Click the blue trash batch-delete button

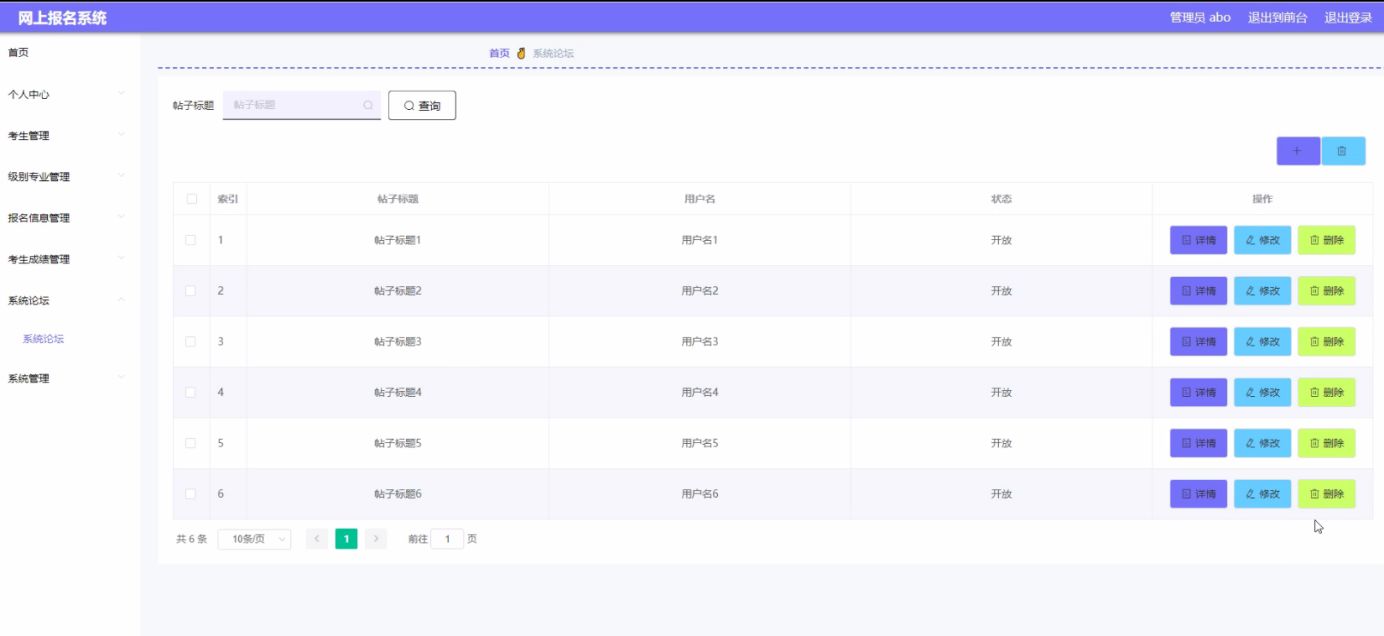tap(1343, 151)
